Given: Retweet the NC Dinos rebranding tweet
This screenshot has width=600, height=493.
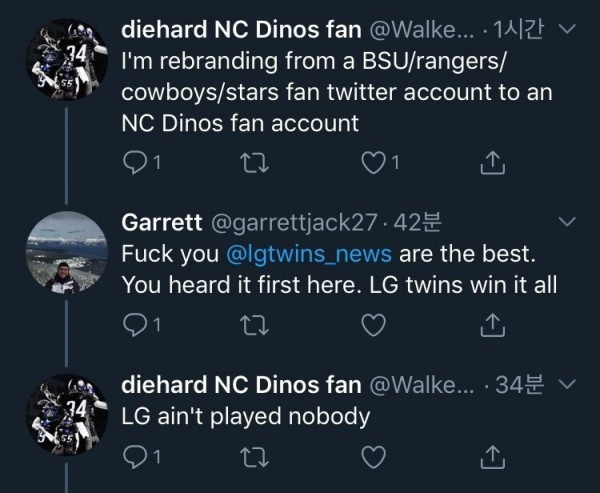Looking at the screenshot, I should [254, 163].
